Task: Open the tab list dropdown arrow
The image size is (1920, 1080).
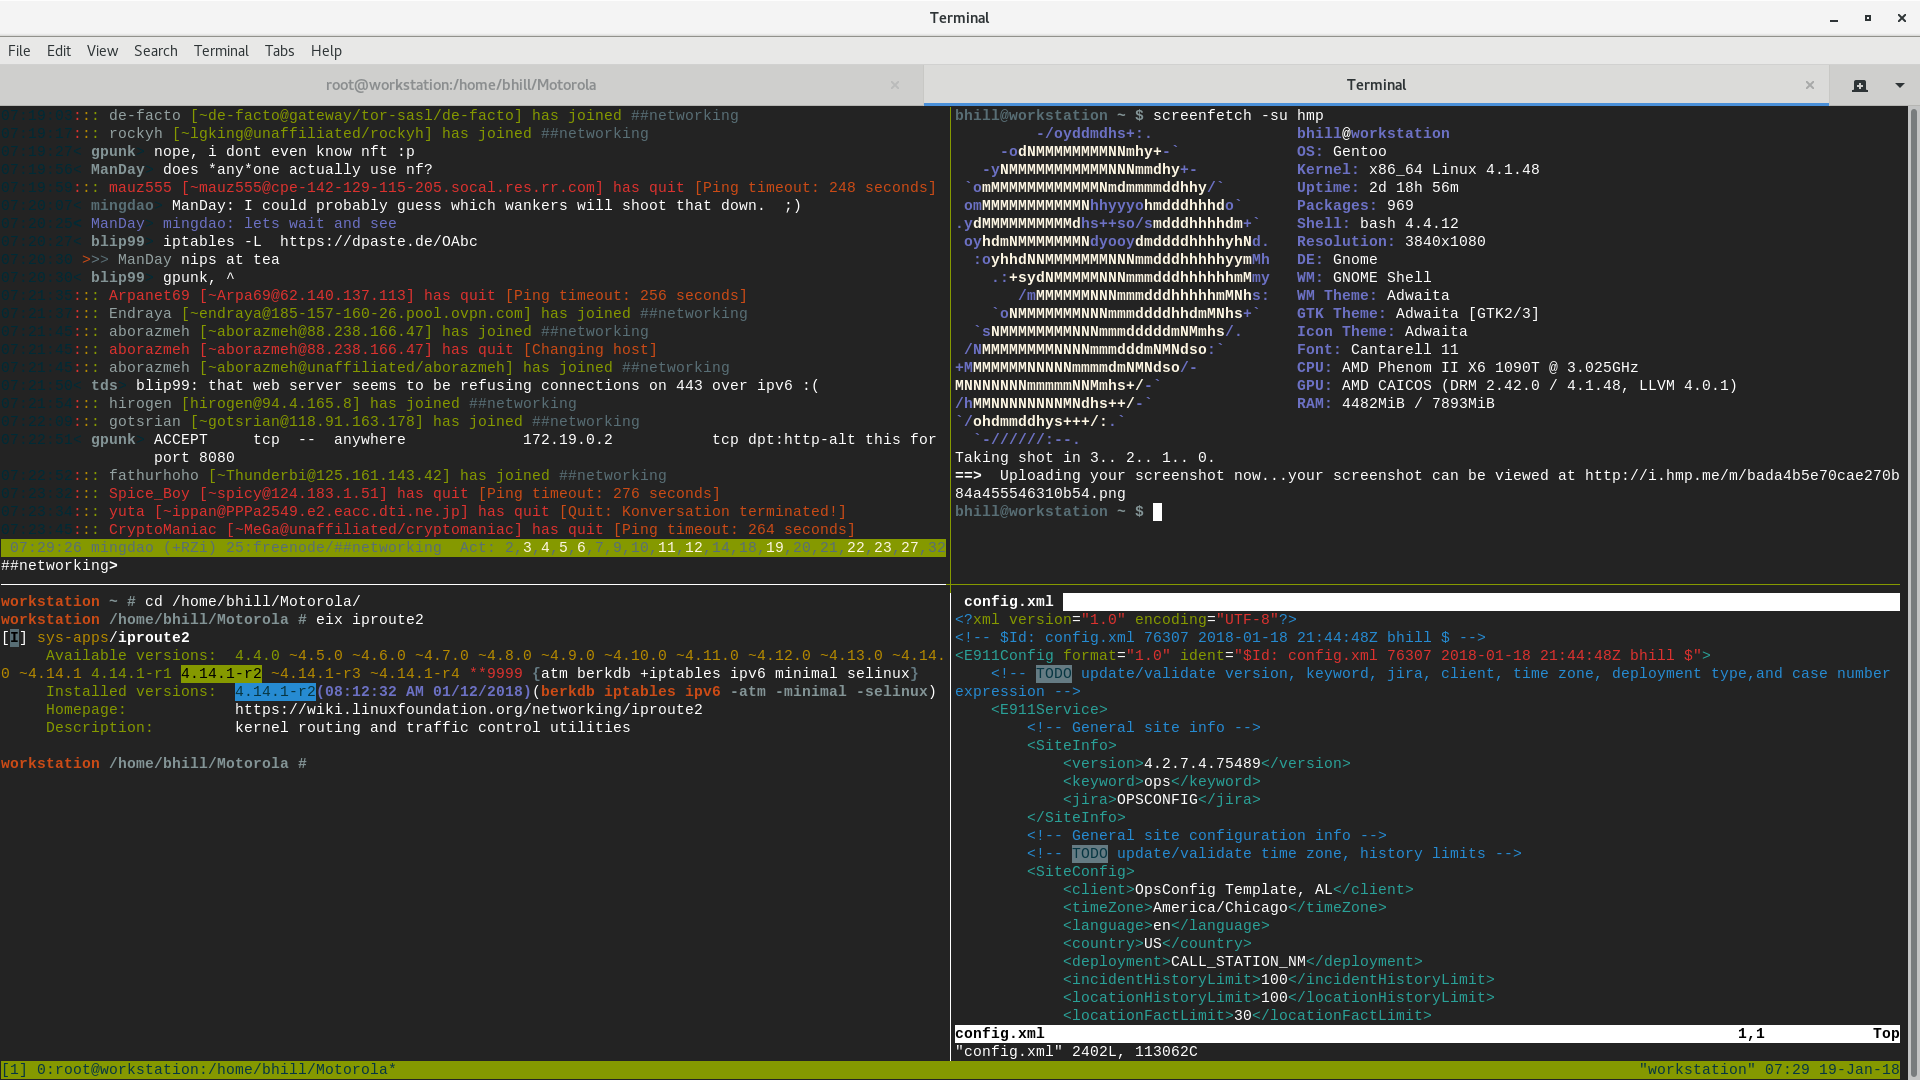Action: [x=1899, y=85]
